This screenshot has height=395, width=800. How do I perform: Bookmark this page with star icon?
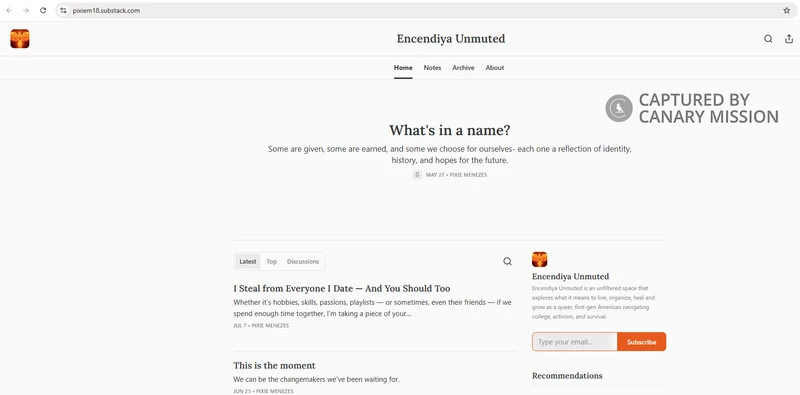coord(787,10)
